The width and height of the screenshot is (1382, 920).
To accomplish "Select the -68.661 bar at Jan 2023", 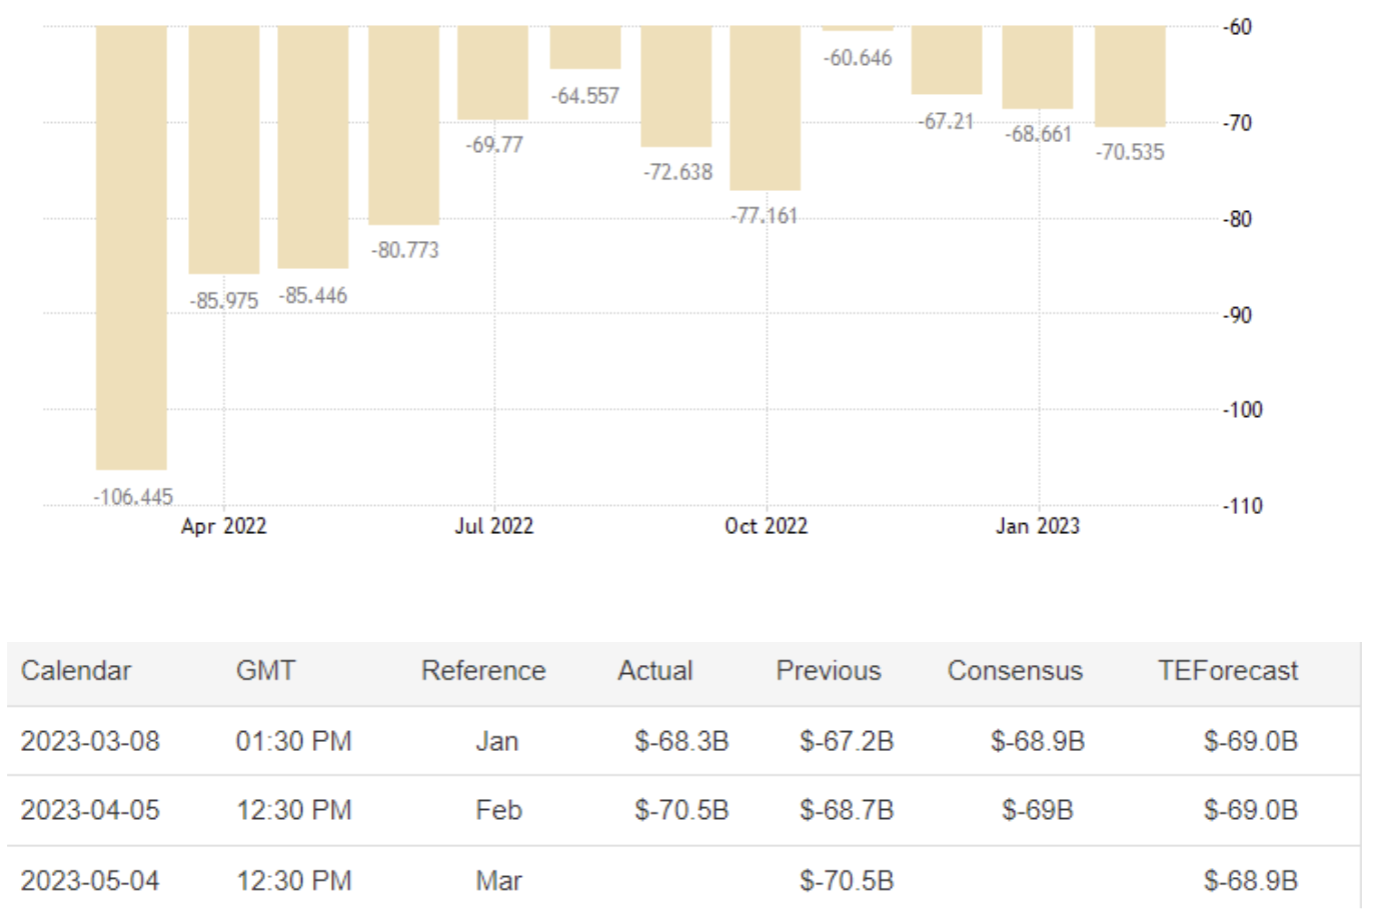I will (x=1038, y=67).
